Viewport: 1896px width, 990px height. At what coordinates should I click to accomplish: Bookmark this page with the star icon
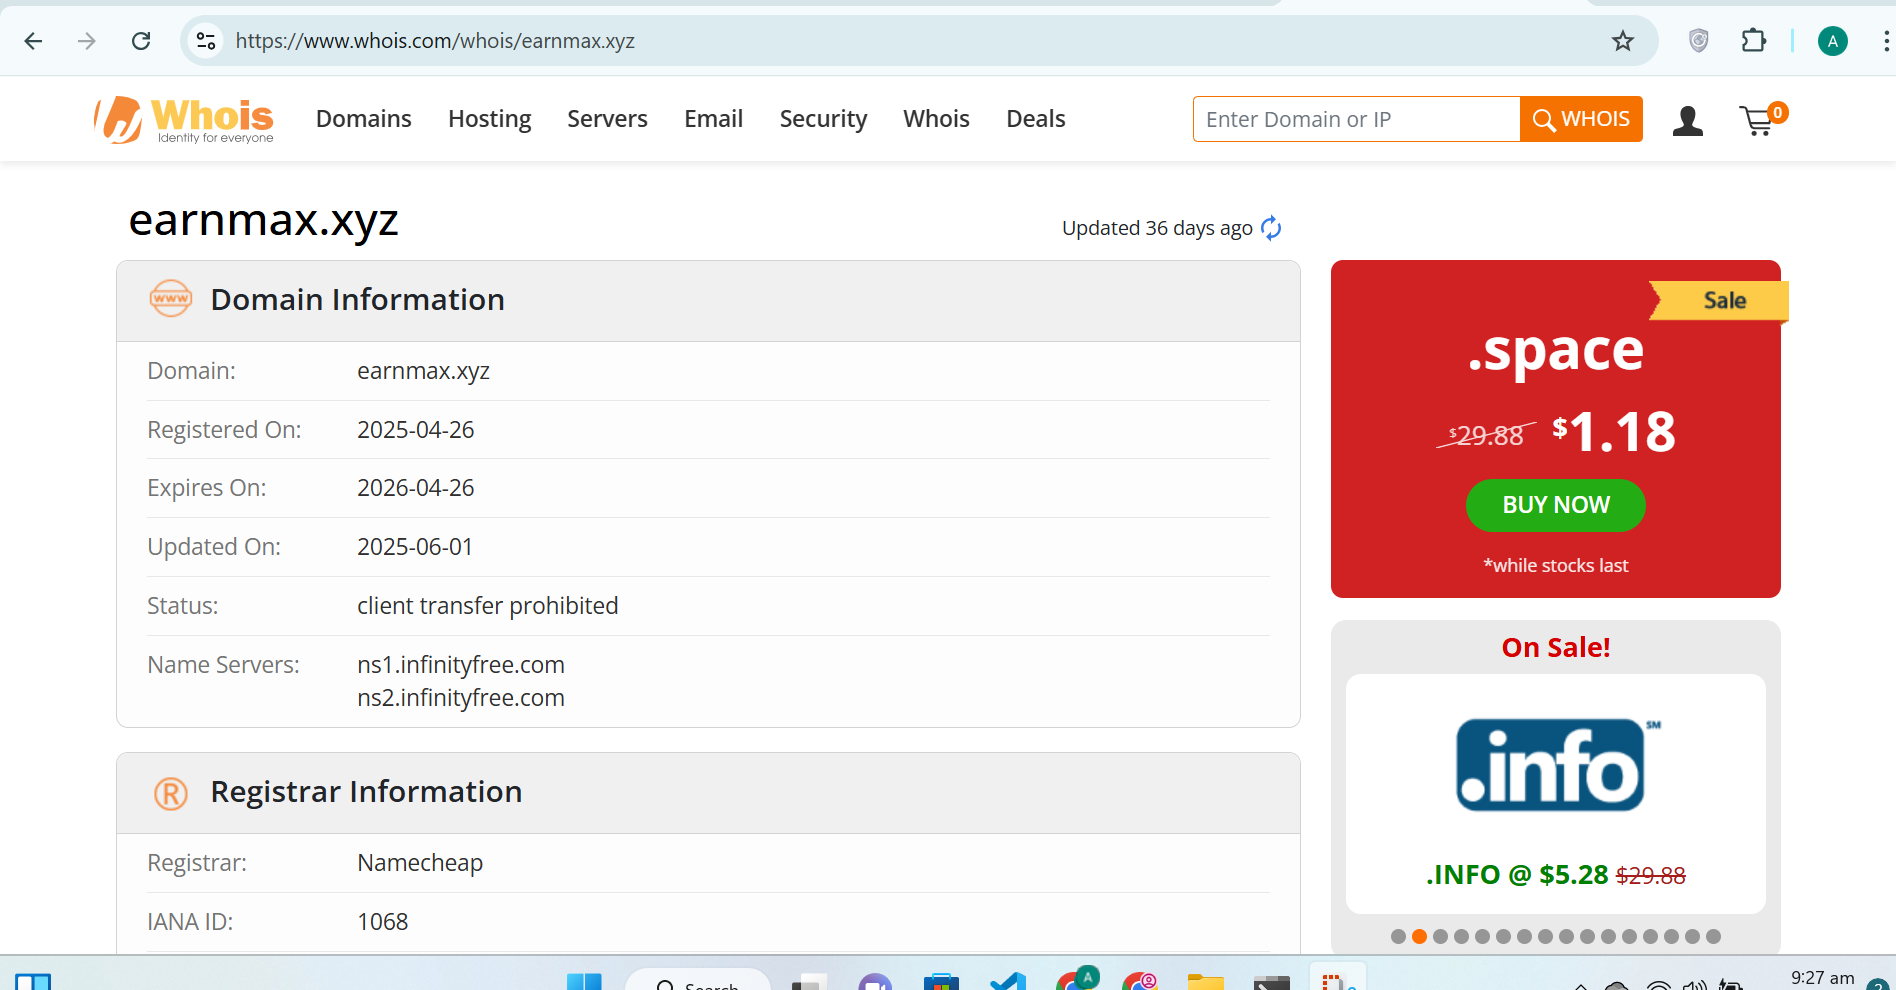(1622, 41)
